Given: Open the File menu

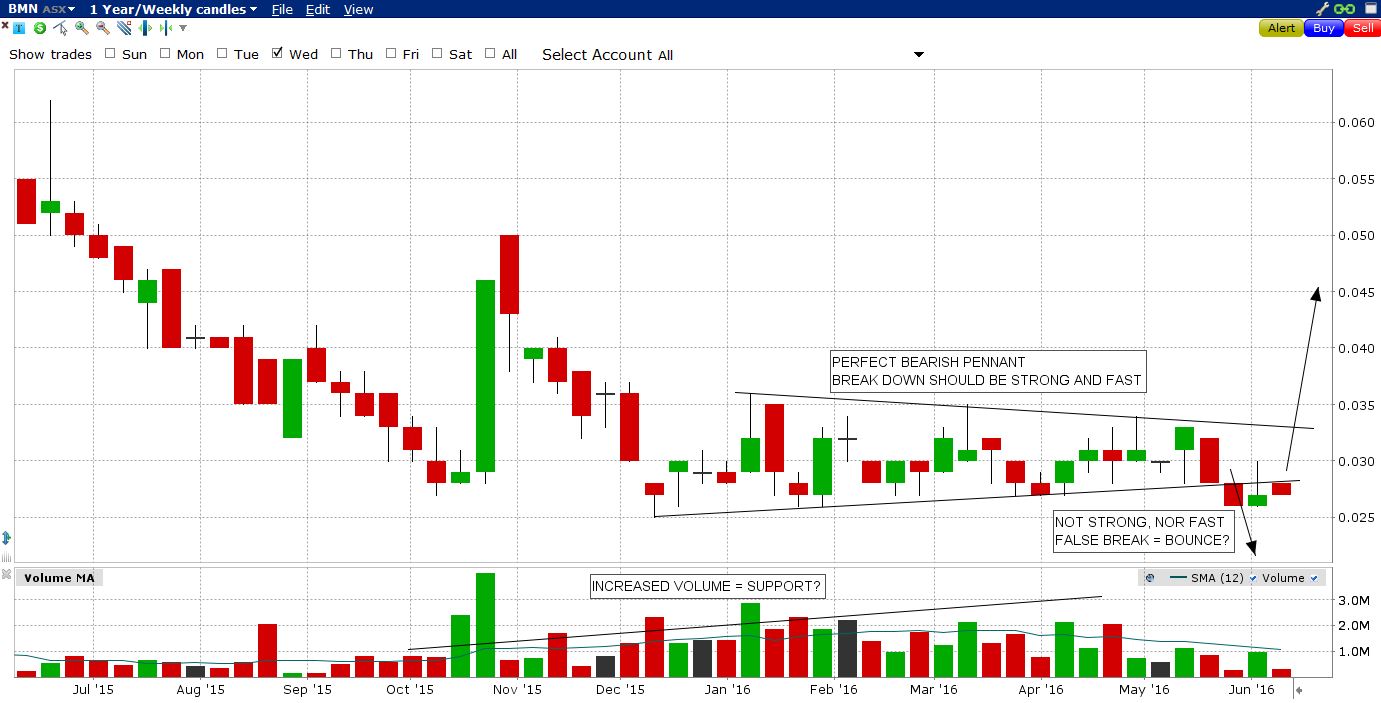Looking at the screenshot, I should tap(282, 9).
